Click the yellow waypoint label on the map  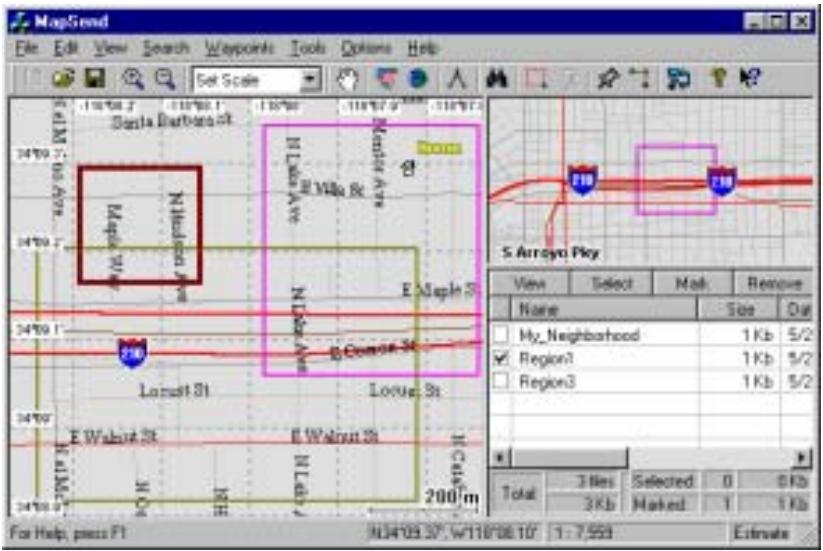pyautogui.click(x=440, y=148)
